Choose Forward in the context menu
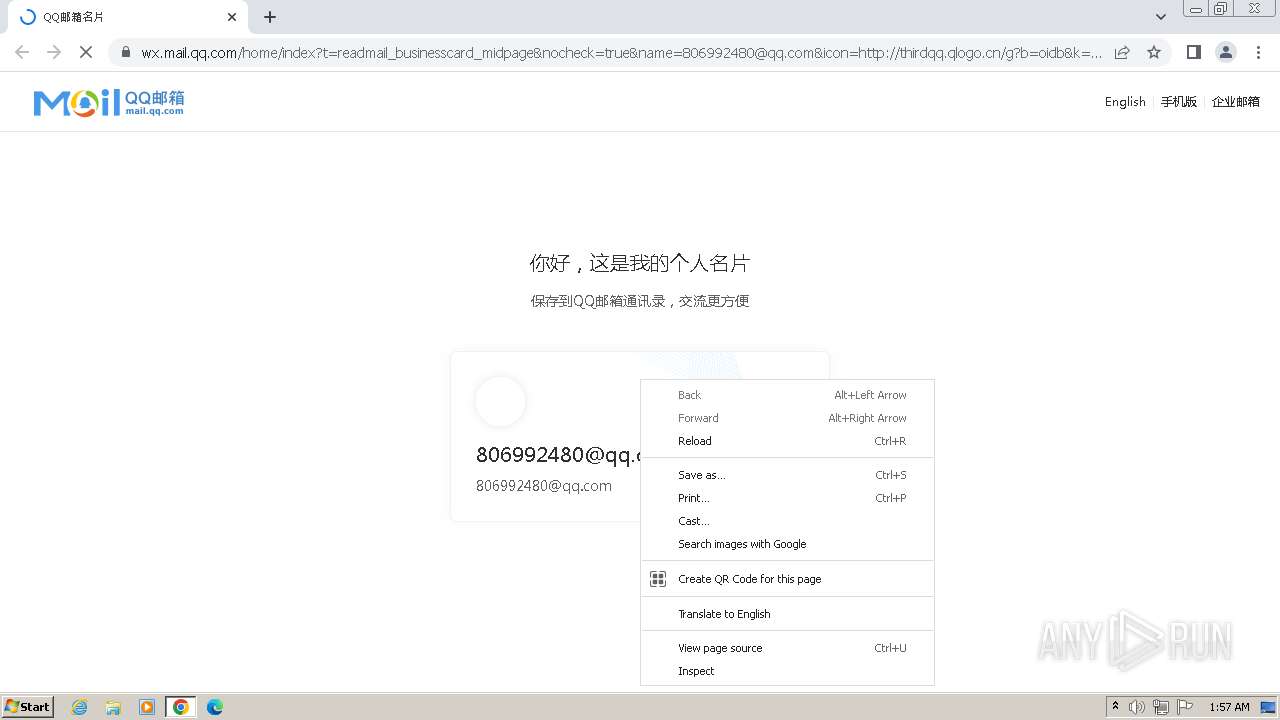Viewport: 1280px width, 720px height. pos(787,418)
